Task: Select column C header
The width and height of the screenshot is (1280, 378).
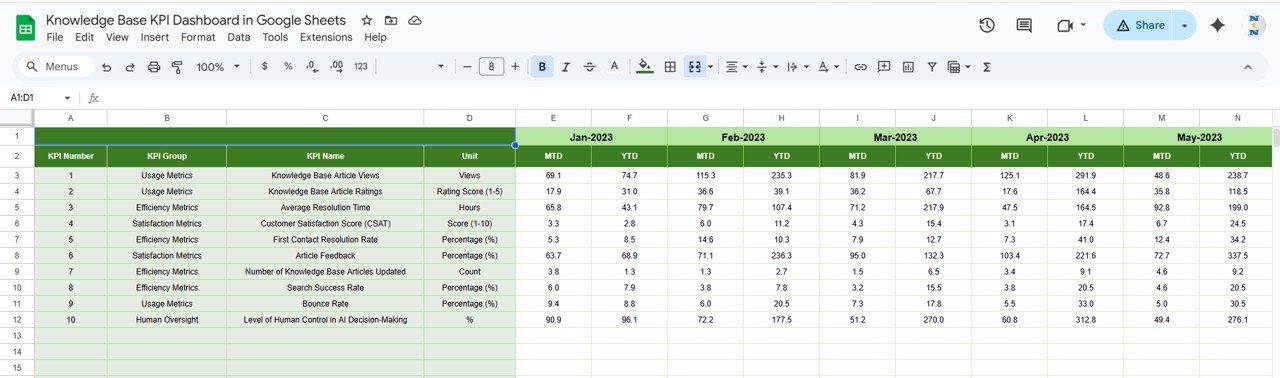Action: (x=325, y=118)
